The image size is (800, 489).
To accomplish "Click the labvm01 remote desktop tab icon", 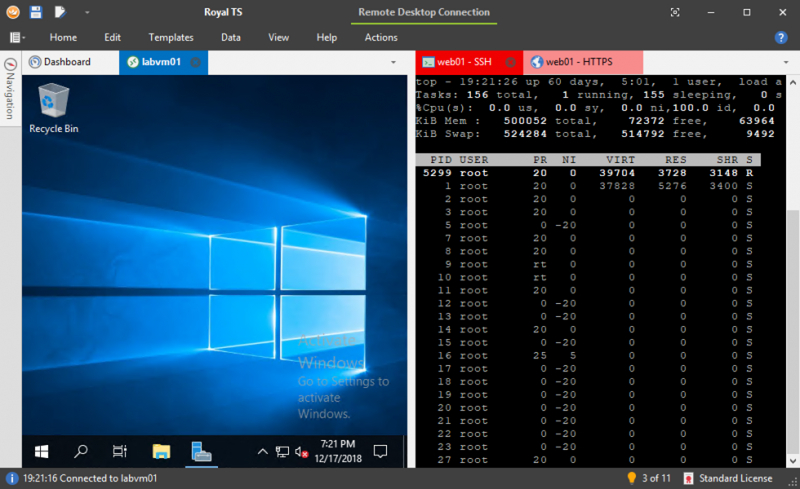I will tap(133, 62).
